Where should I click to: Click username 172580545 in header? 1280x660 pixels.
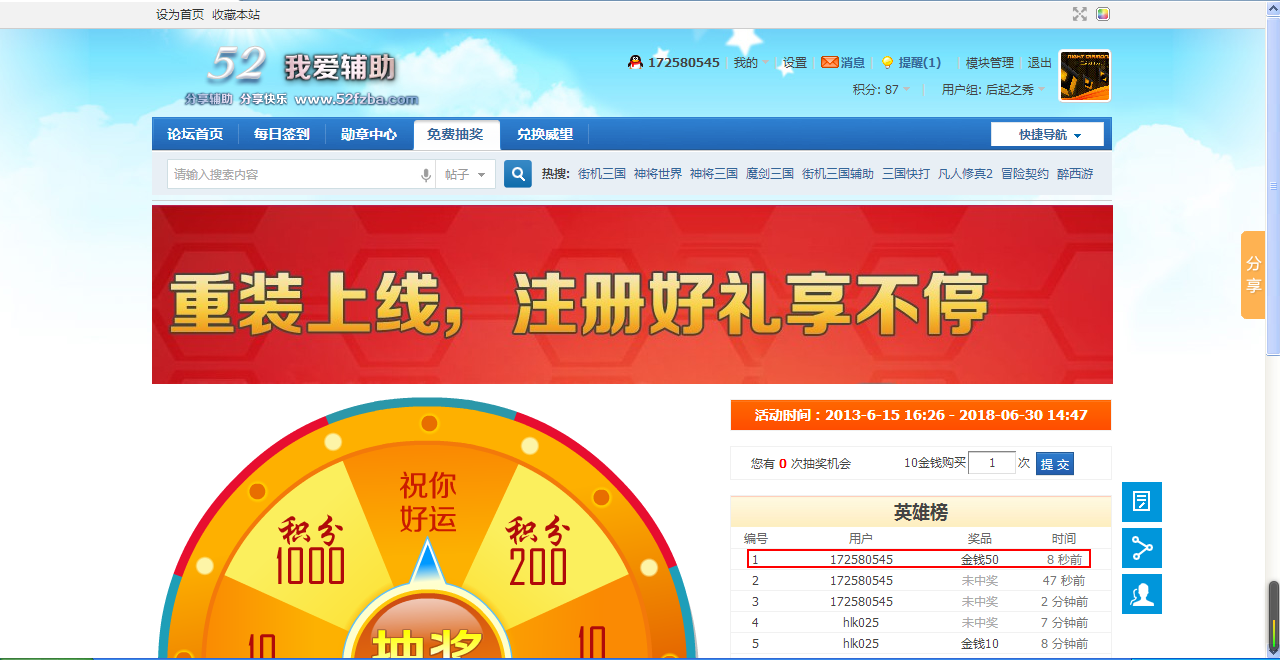coord(684,62)
